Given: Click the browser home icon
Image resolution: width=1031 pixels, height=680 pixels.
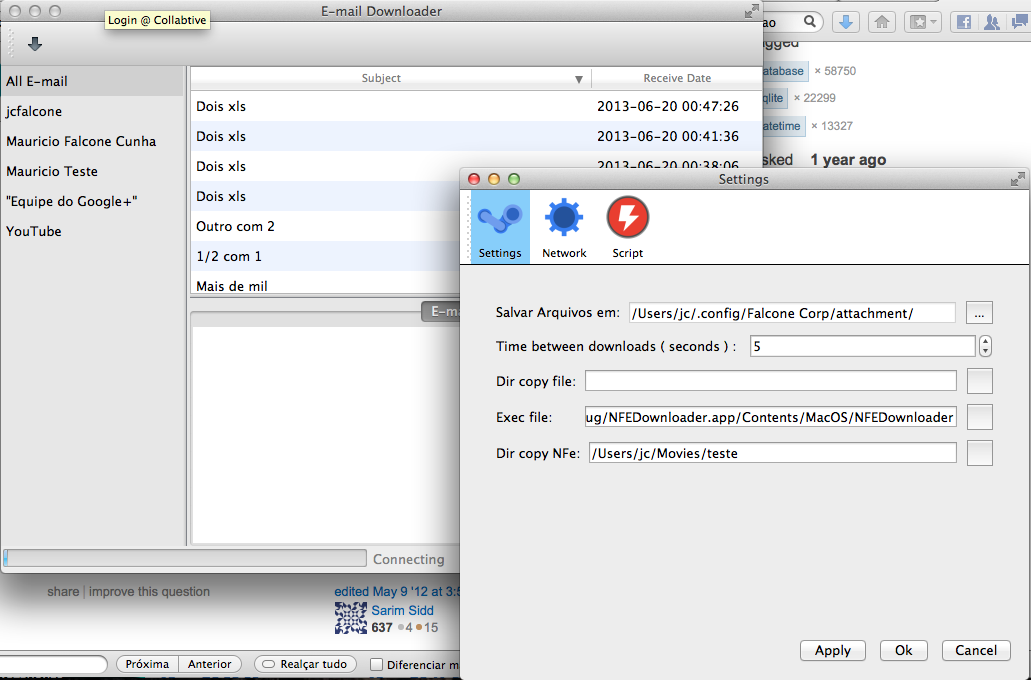Looking at the screenshot, I should [881, 22].
